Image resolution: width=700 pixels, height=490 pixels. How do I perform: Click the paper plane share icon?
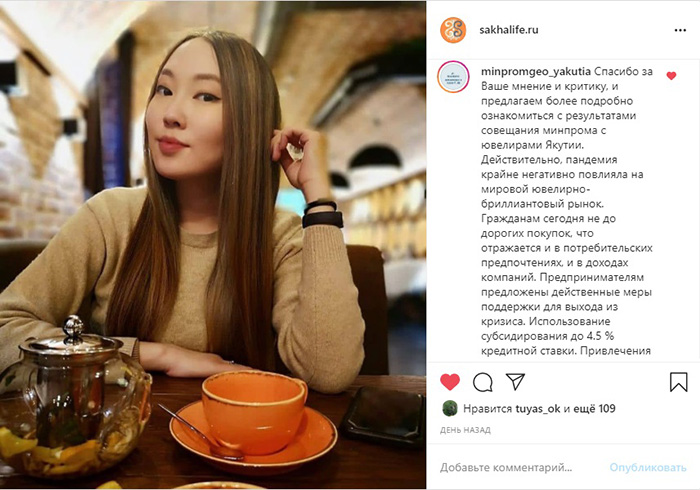[x=515, y=382]
